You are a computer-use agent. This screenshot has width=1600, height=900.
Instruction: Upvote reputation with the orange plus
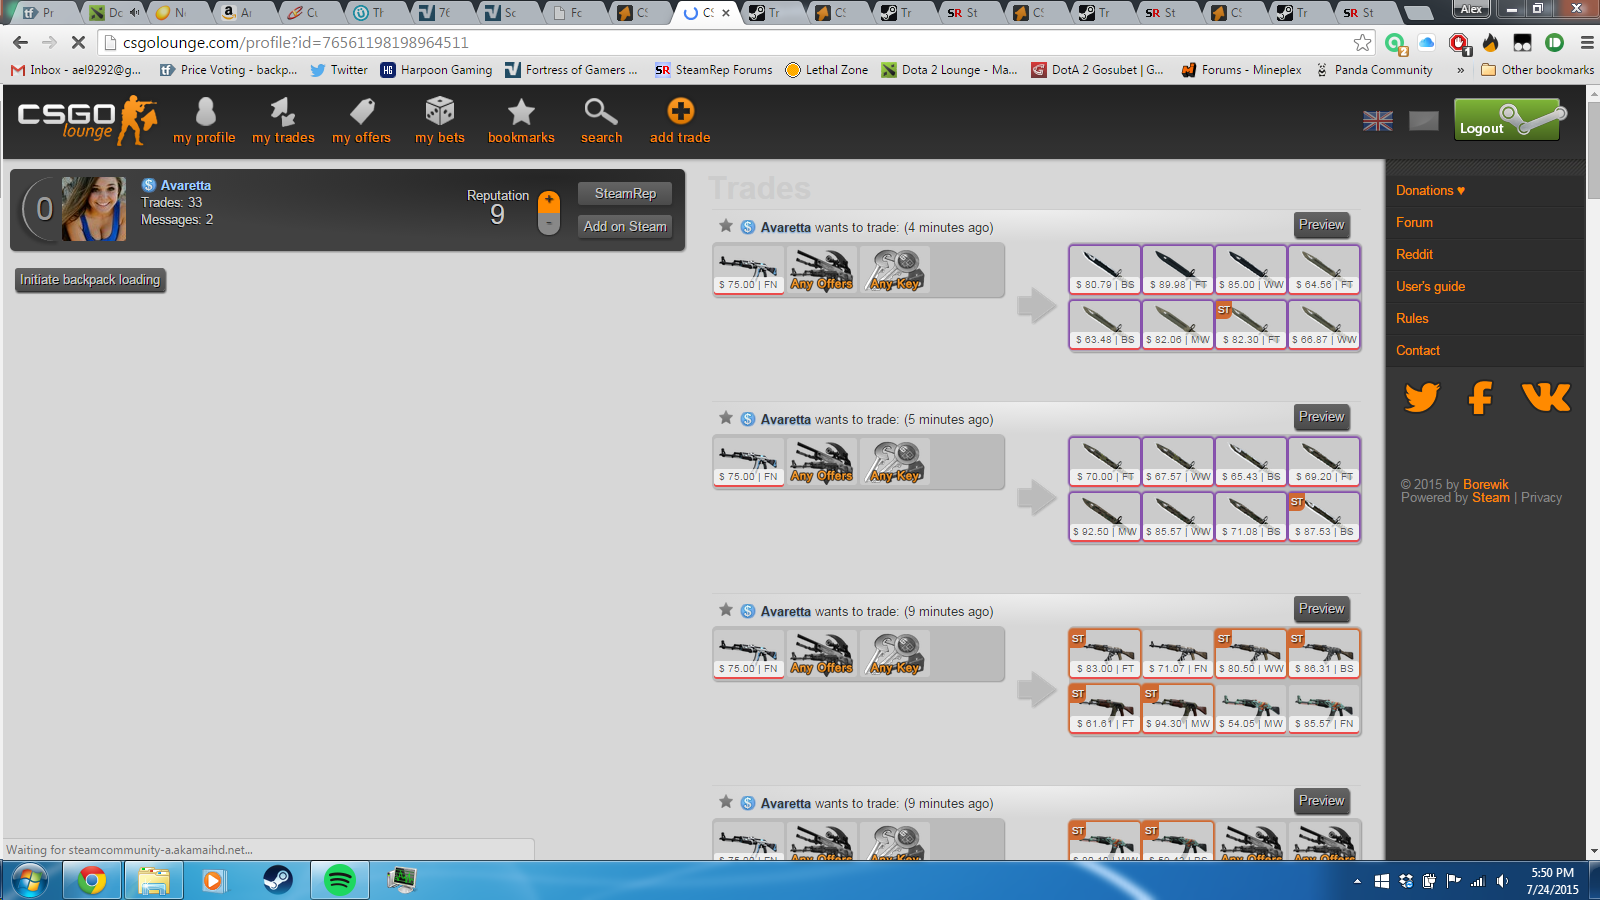(549, 201)
